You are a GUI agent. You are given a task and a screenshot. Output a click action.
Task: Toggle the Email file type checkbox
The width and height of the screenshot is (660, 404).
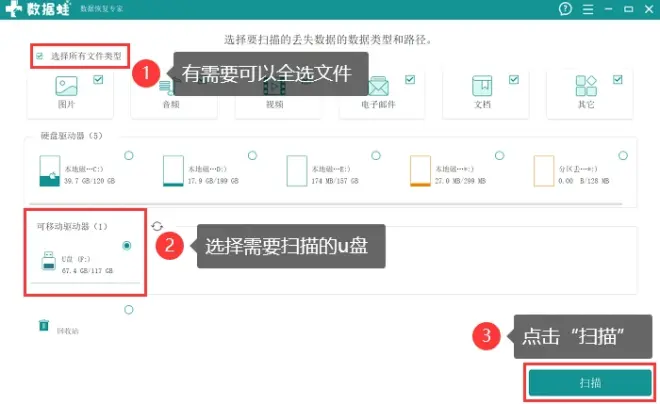411,78
